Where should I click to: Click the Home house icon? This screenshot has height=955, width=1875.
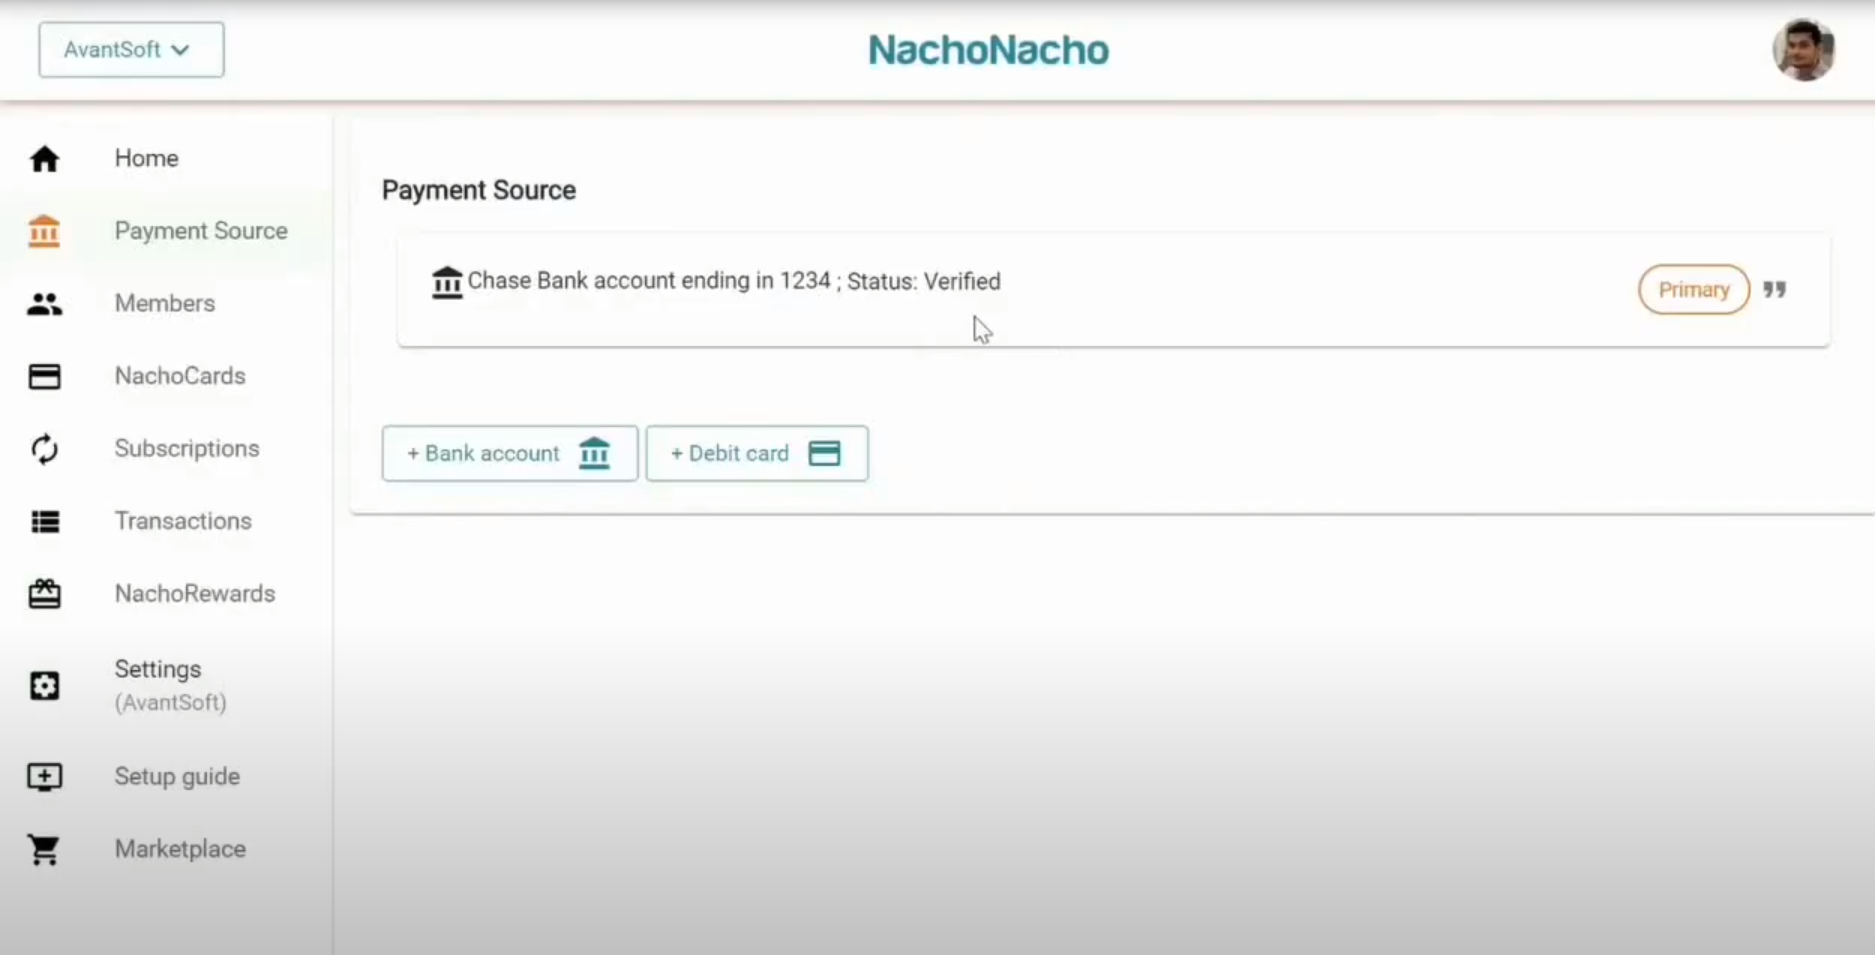click(x=44, y=159)
